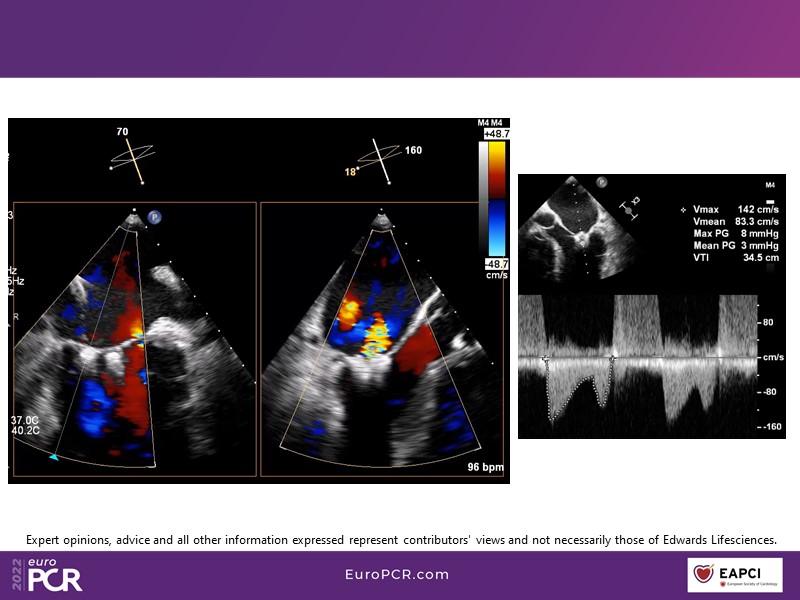The image size is (800, 600).
Task: Click the gray P marker in Doppler thumbnail
Action: (602, 183)
